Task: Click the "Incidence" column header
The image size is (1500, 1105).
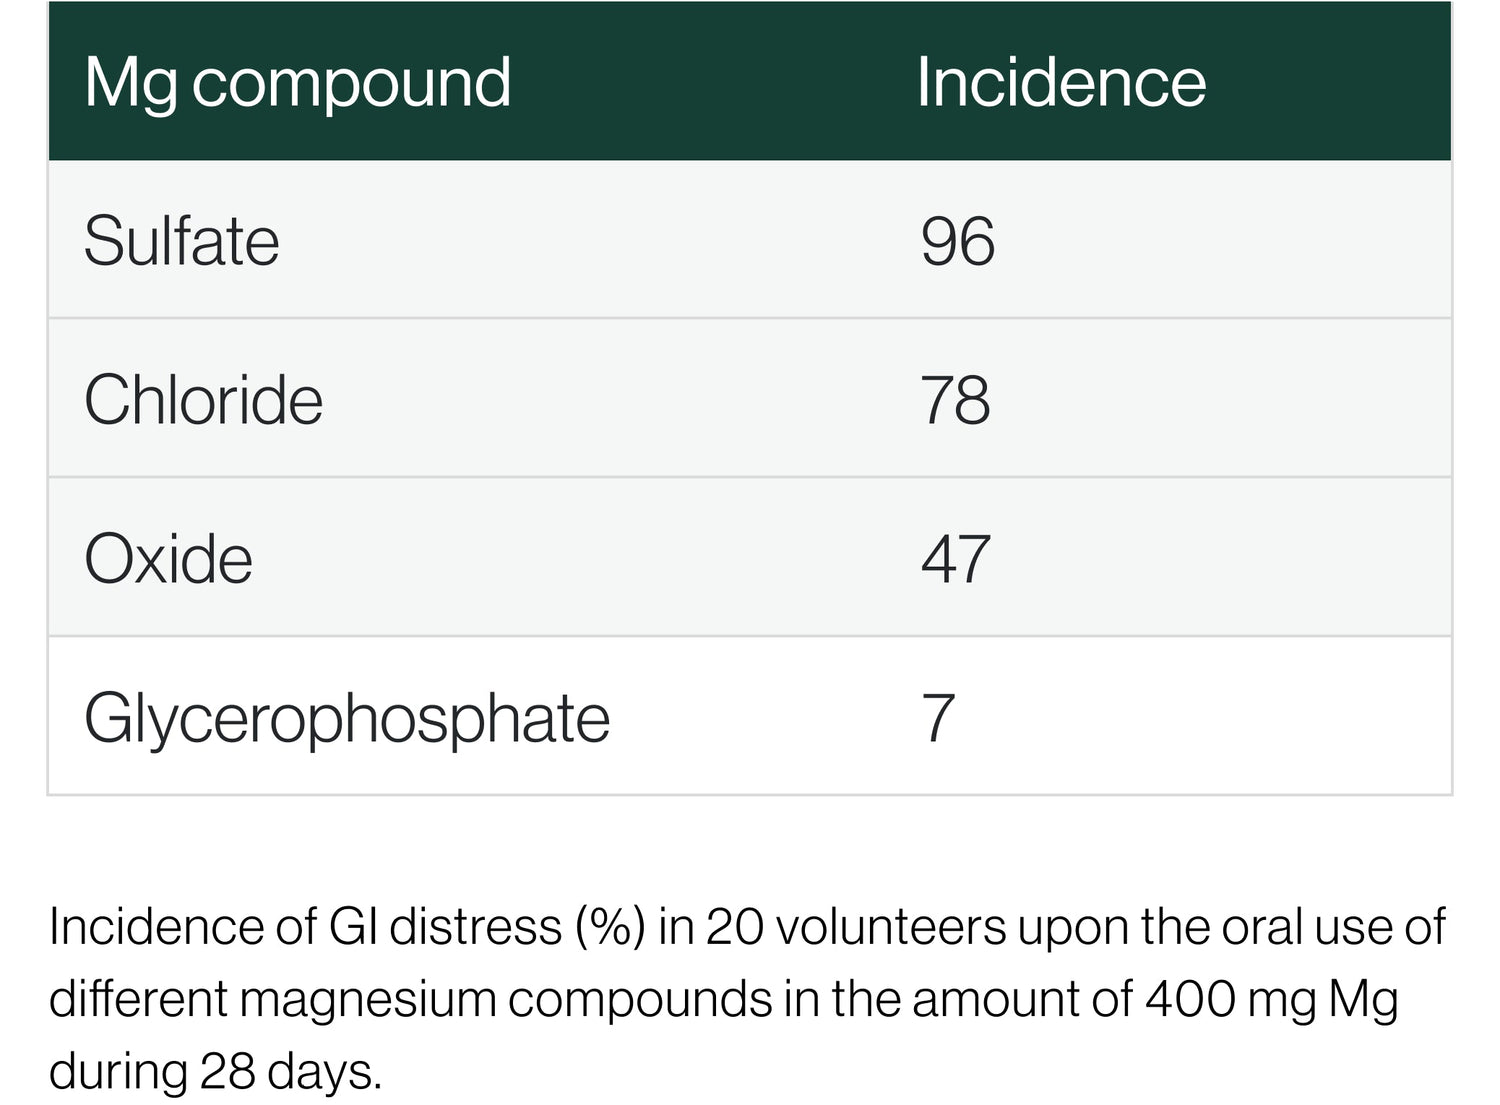Action: [x=1060, y=82]
